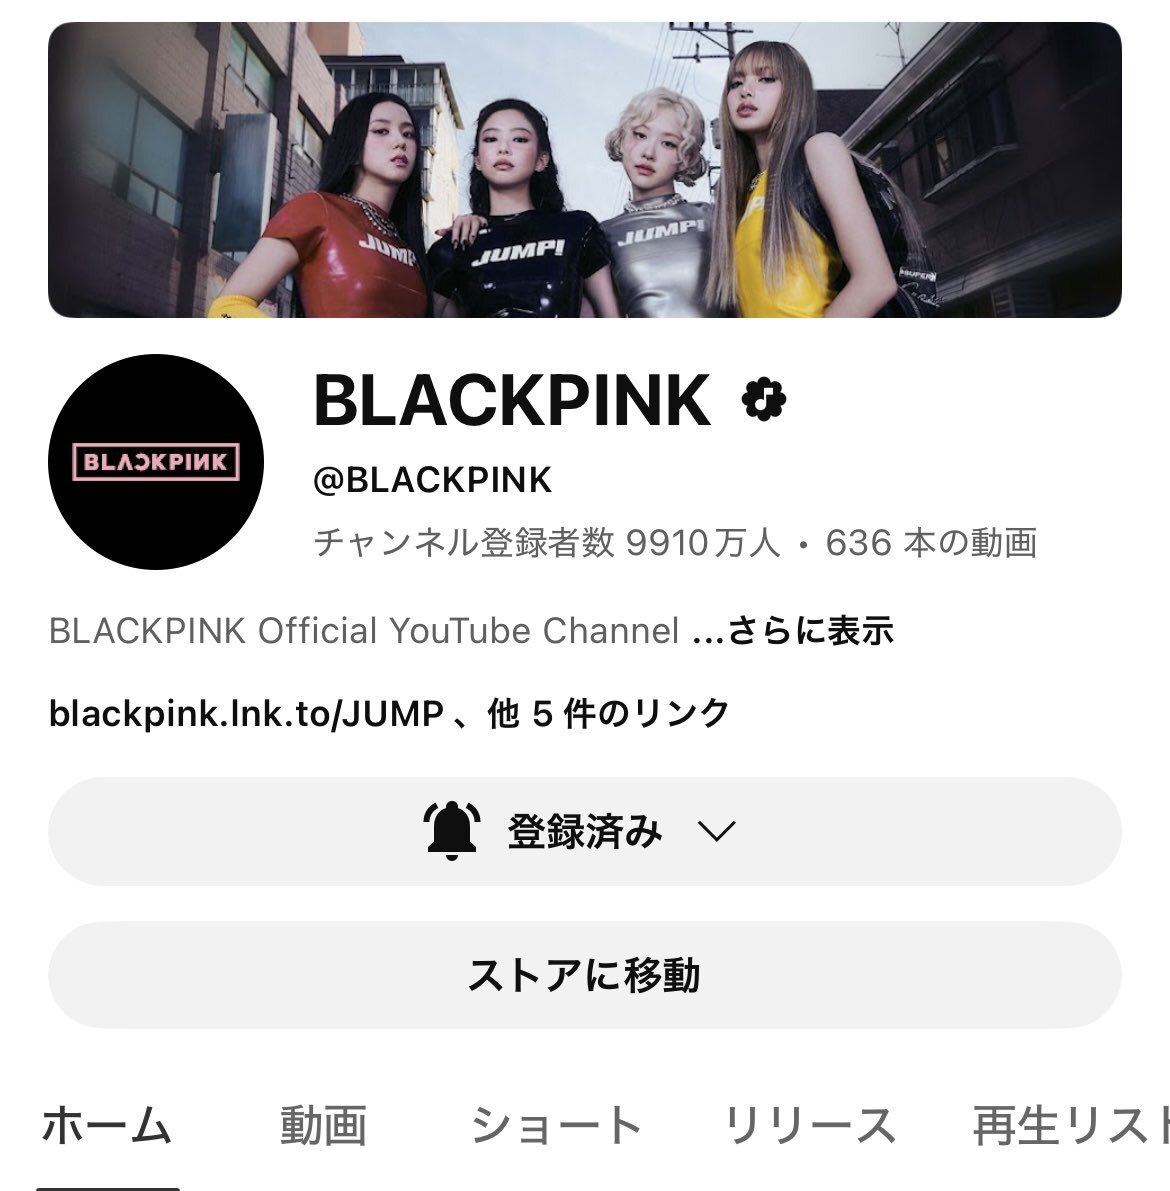Screen dimensions: 1170x1191
Task: Tap the BLACKPINK channel title
Action: pos(513,400)
